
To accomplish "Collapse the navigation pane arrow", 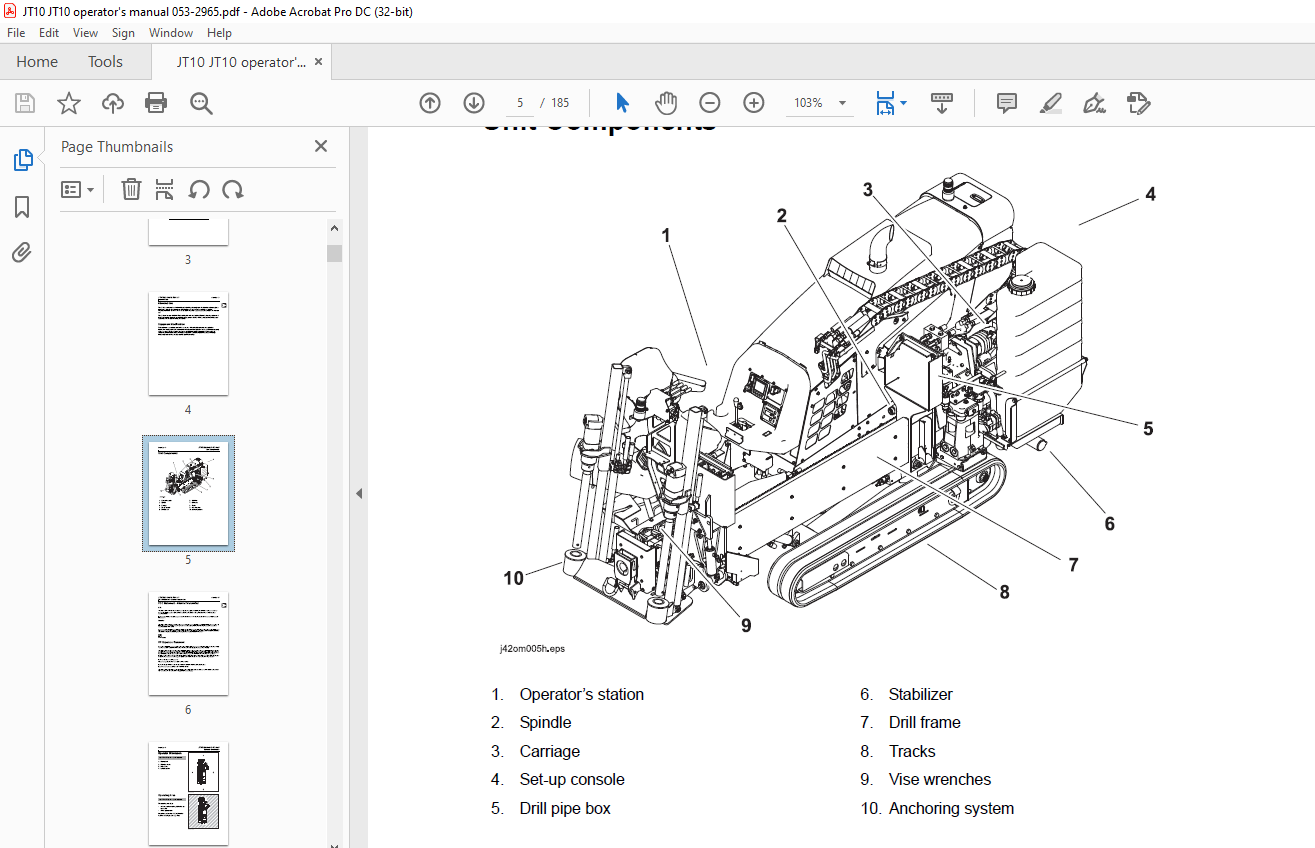I will [358, 493].
